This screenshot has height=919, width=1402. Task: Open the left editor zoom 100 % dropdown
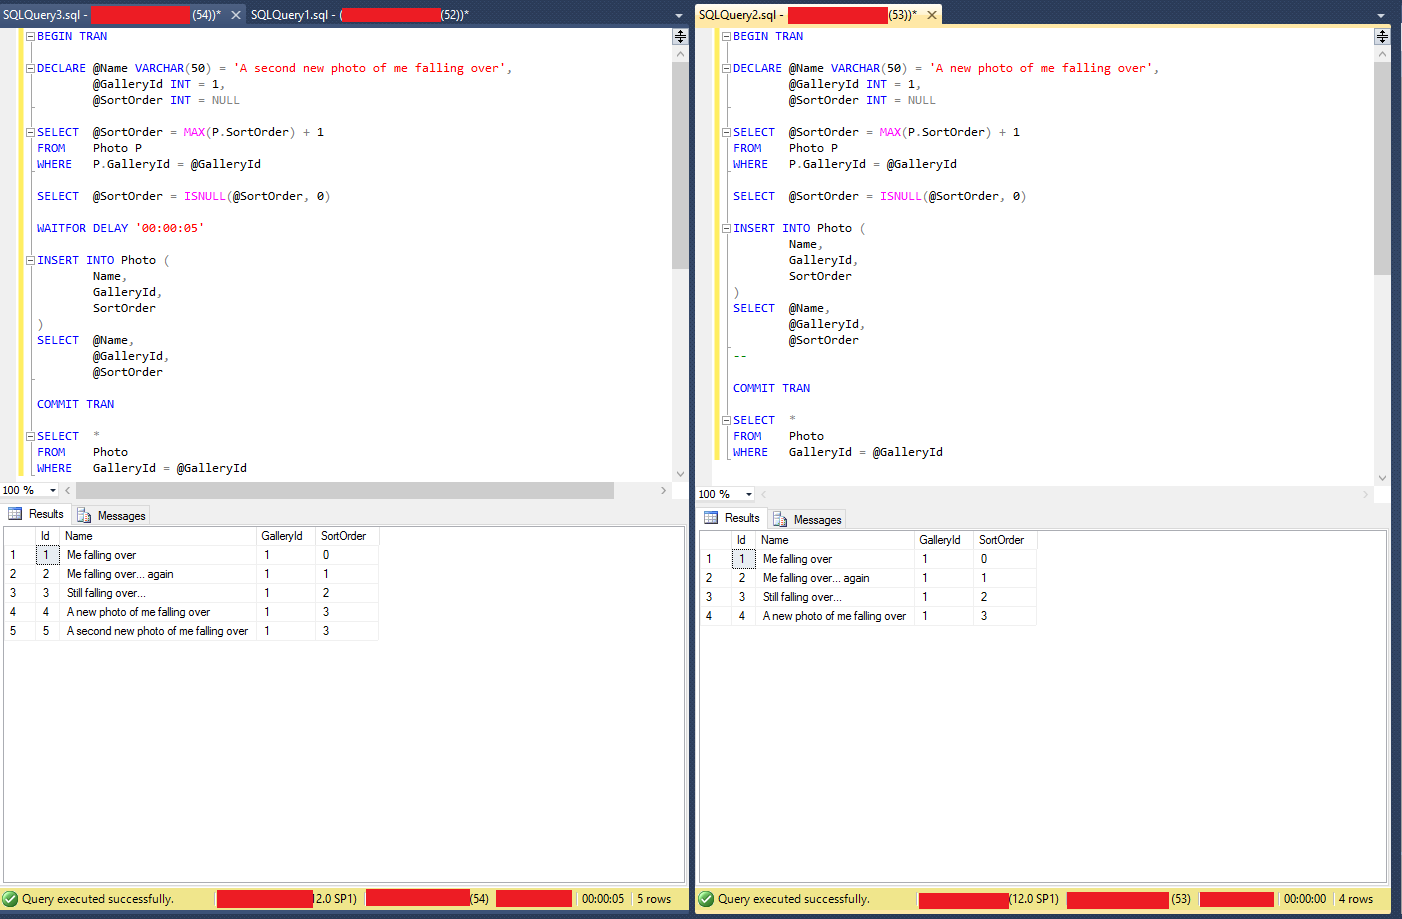(53, 490)
